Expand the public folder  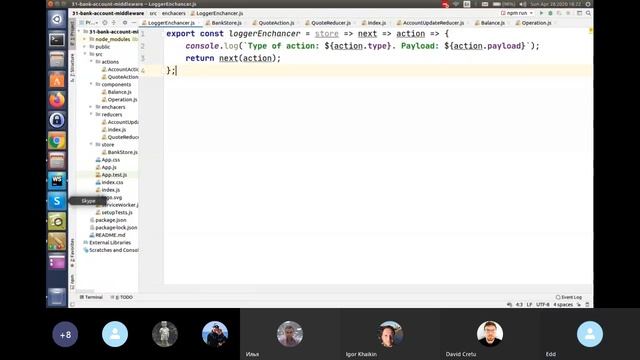pos(85,47)
